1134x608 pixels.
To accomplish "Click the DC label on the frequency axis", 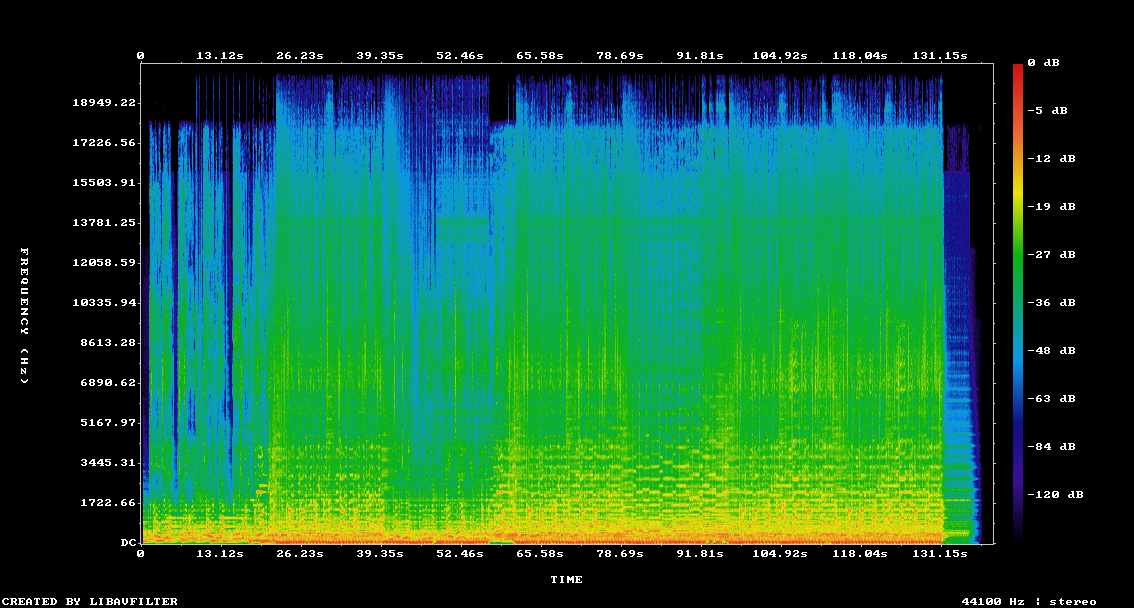I will (x=129, y=542).
